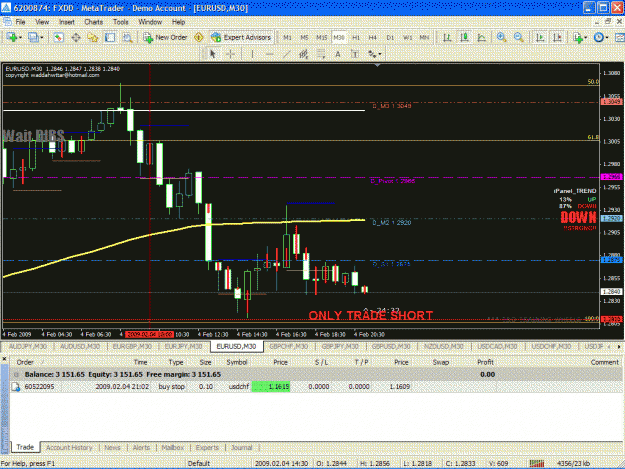This screenshot has width=625, height=469.
Task: Open the Alerts terminal tab
Action: 141,447
